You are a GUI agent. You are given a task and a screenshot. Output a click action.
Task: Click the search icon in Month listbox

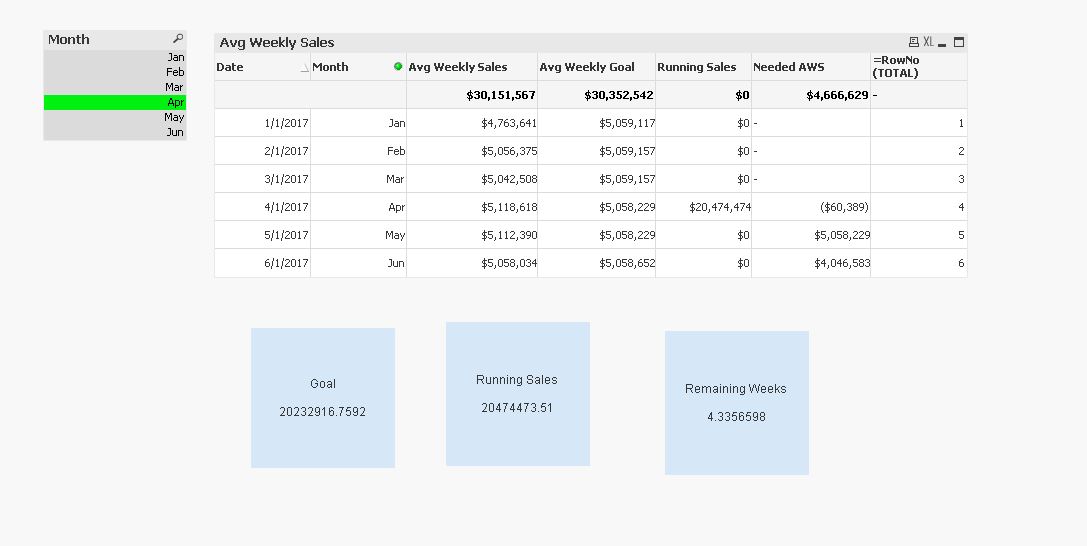coord(178,39)
